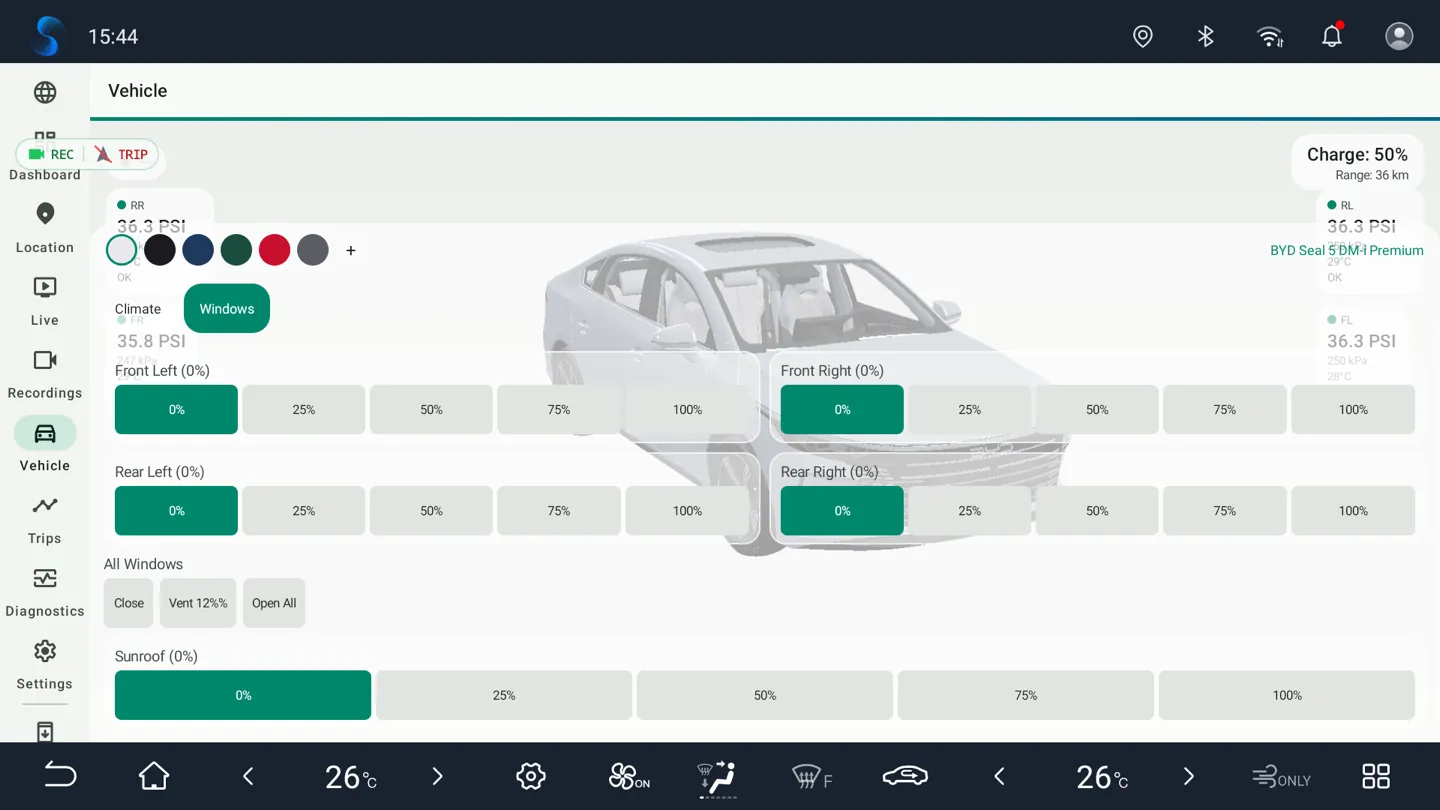The image size is (1440, 810).
Task: Open the notifications bell
Action: [1332, 36]
